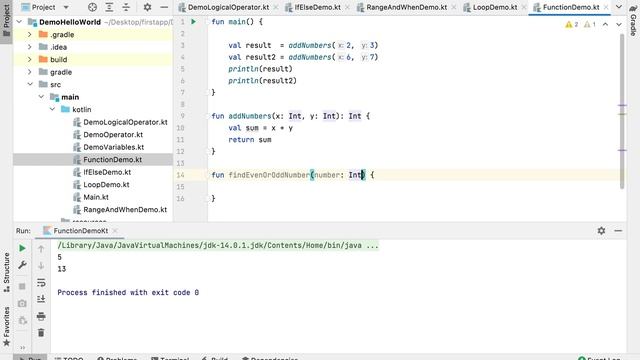640x360 pixels.
Task: Minimize Run panel with minus icon
Action: tap(618, 231)
